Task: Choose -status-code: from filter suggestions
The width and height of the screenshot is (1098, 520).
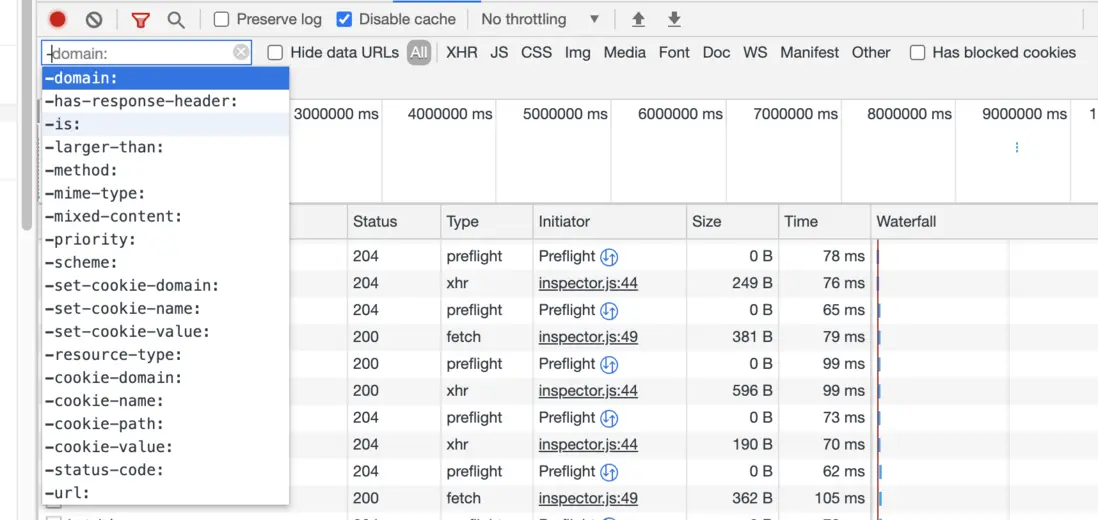Action: click(104, 470)
